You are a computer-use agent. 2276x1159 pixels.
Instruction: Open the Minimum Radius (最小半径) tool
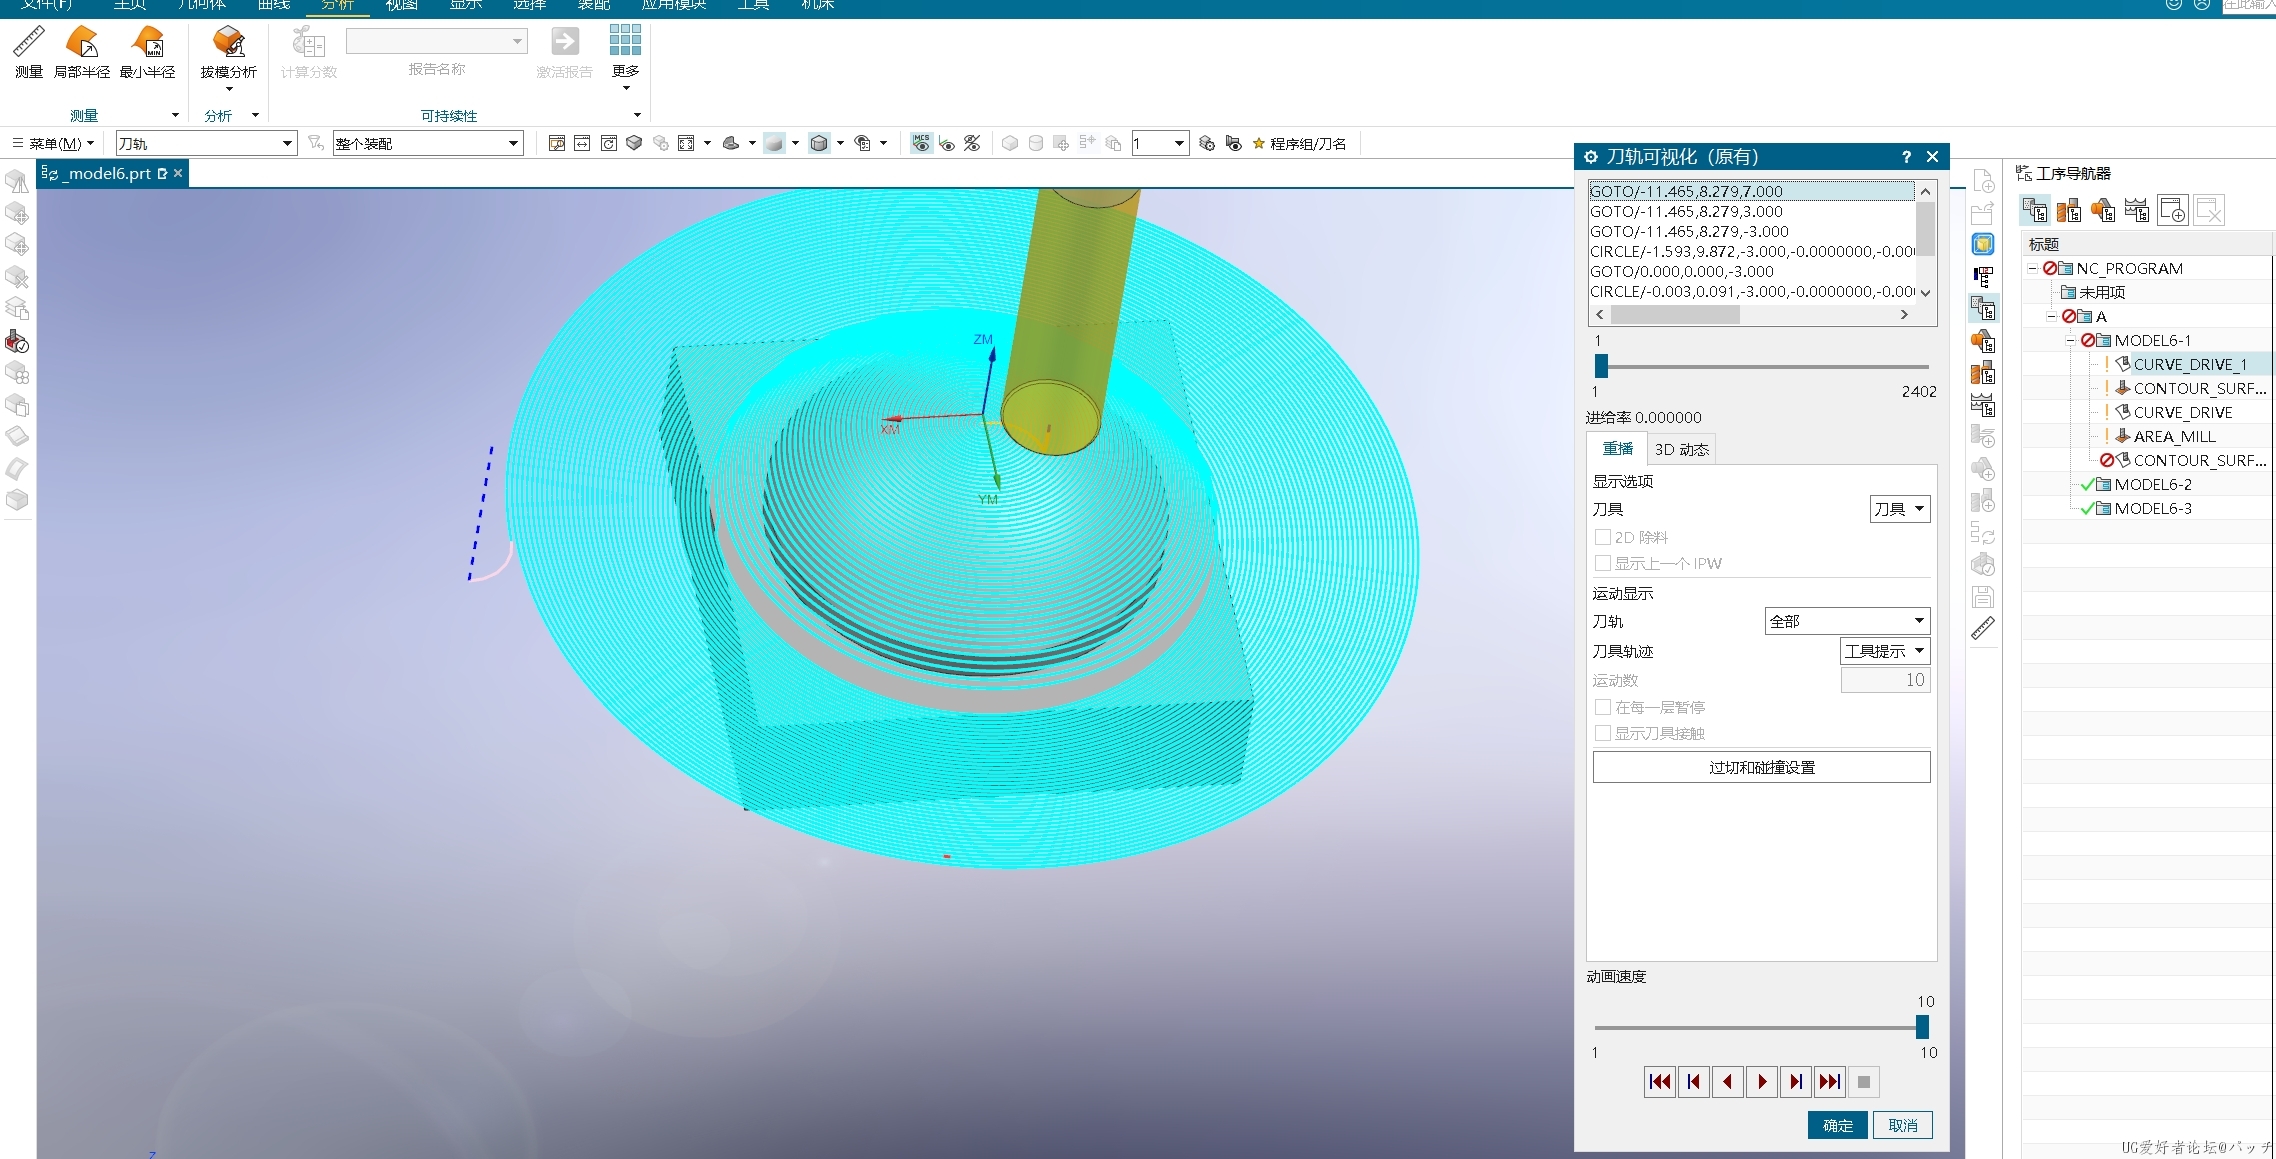(x=147, y=42)
